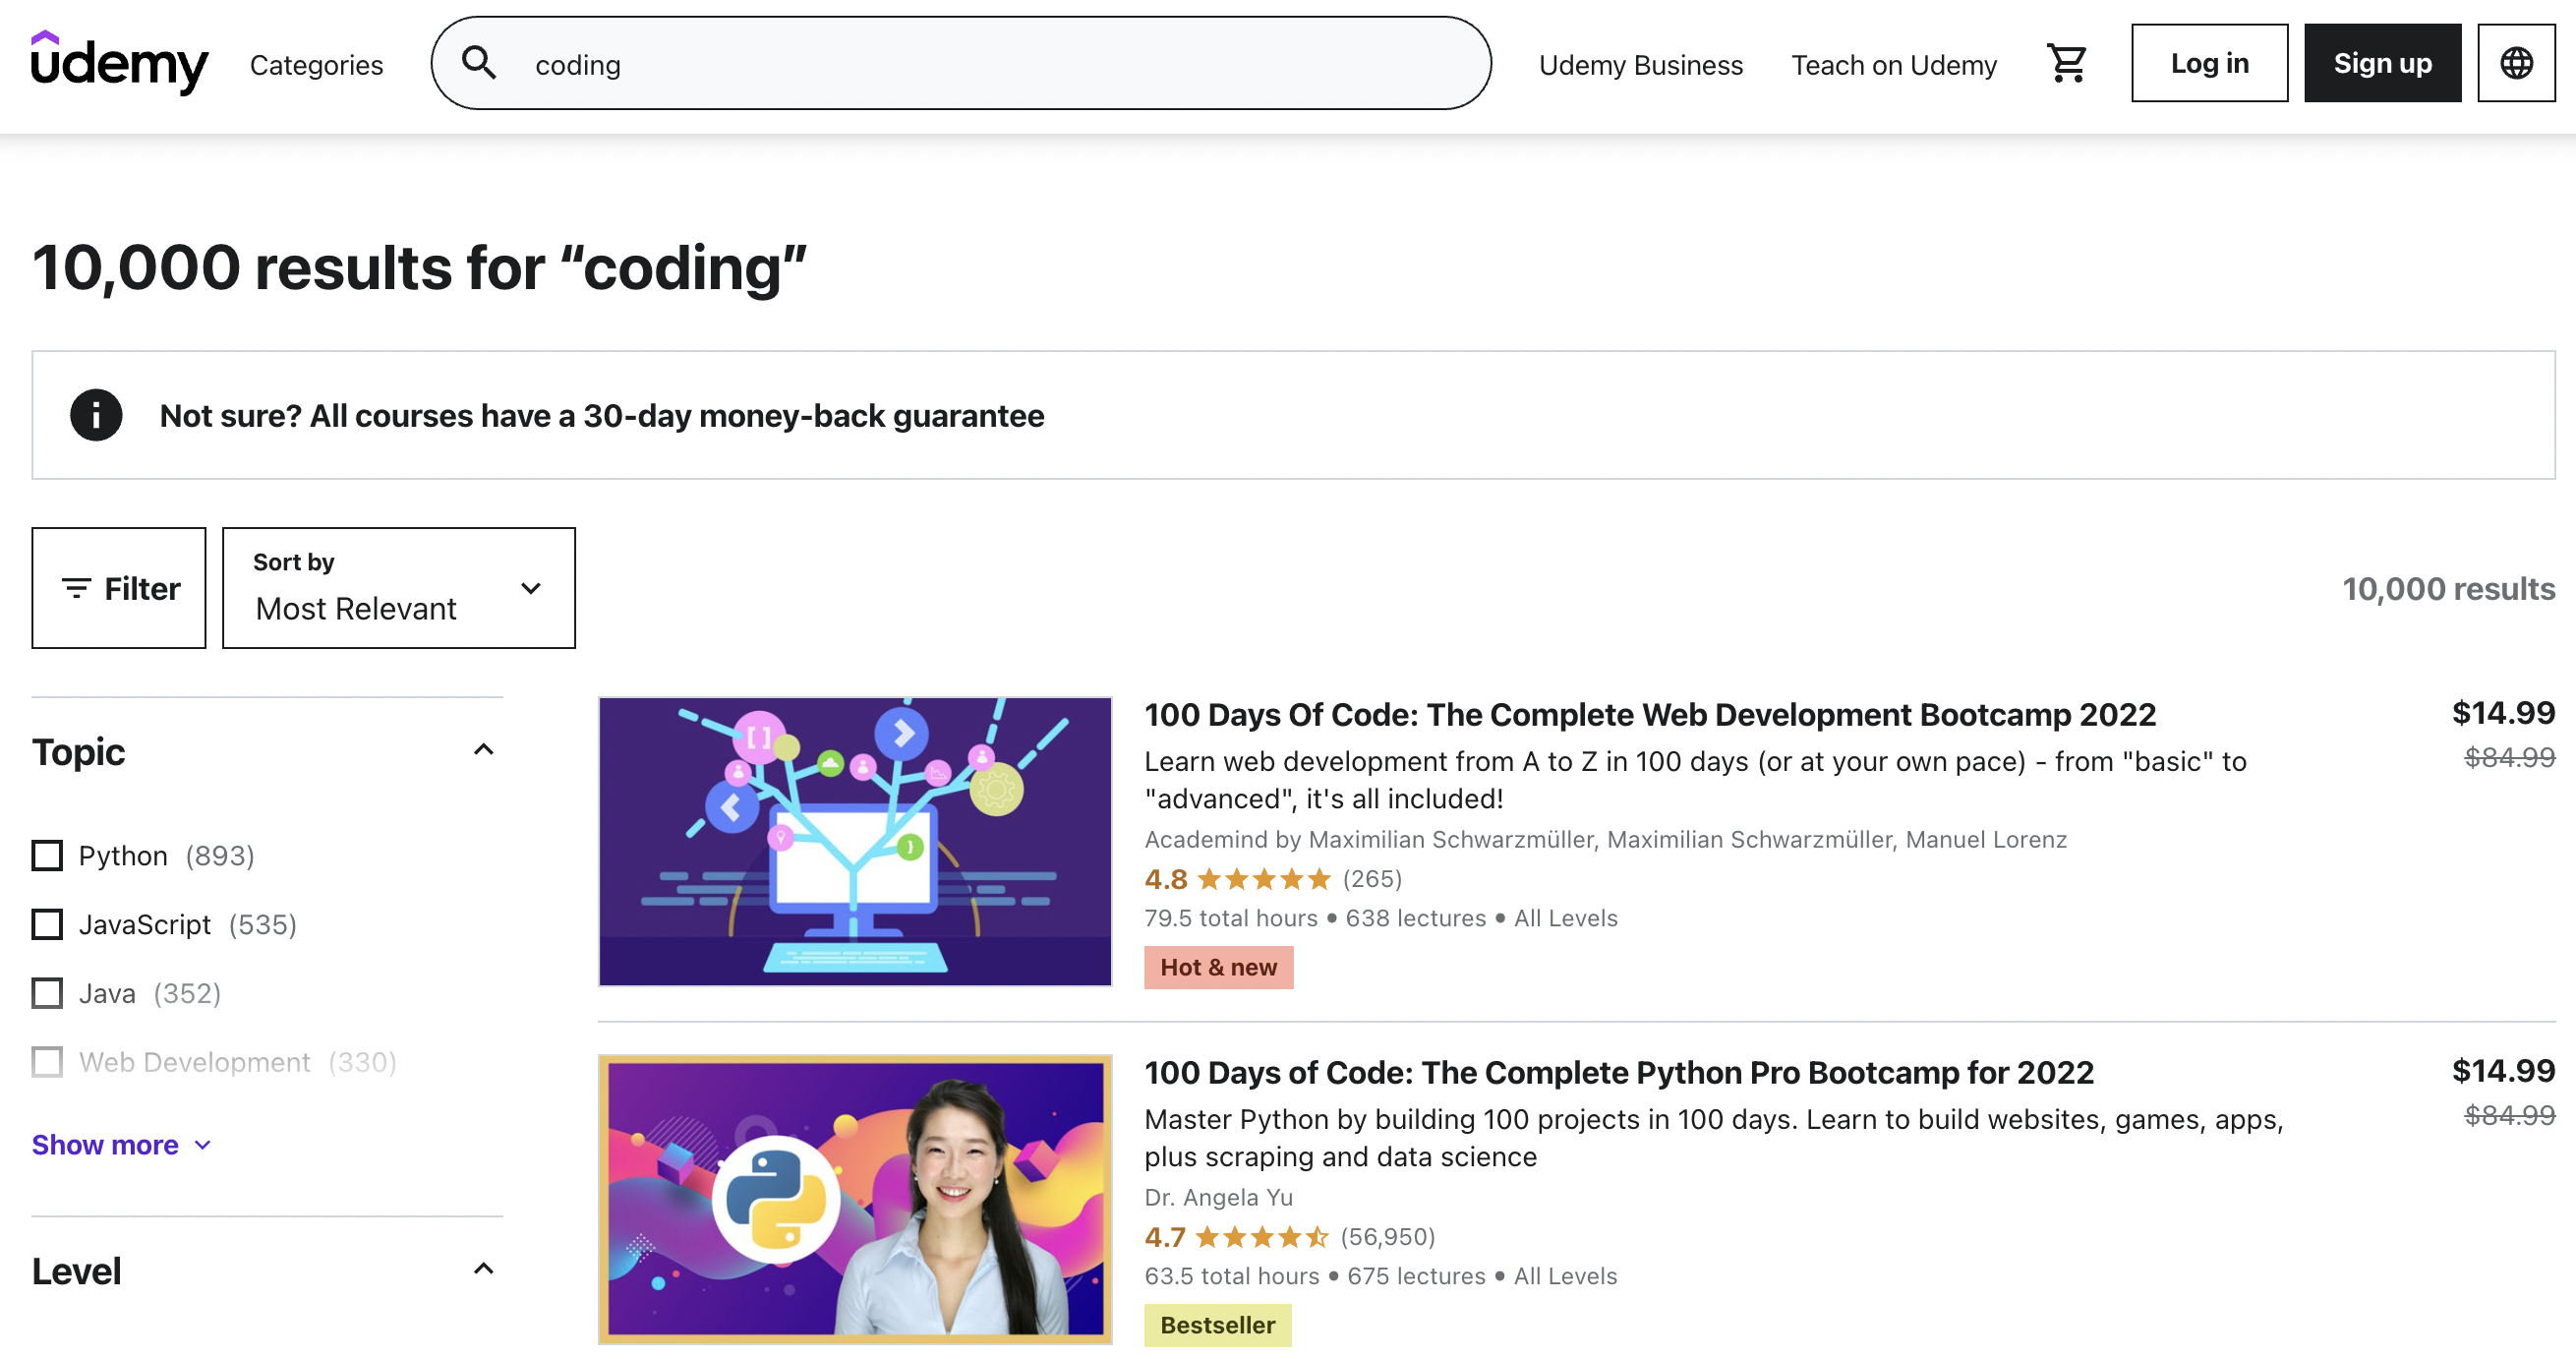Click the Web Development Bootcamp course thumbnail
The image size is (2576, 1359).
pos(853,841)
